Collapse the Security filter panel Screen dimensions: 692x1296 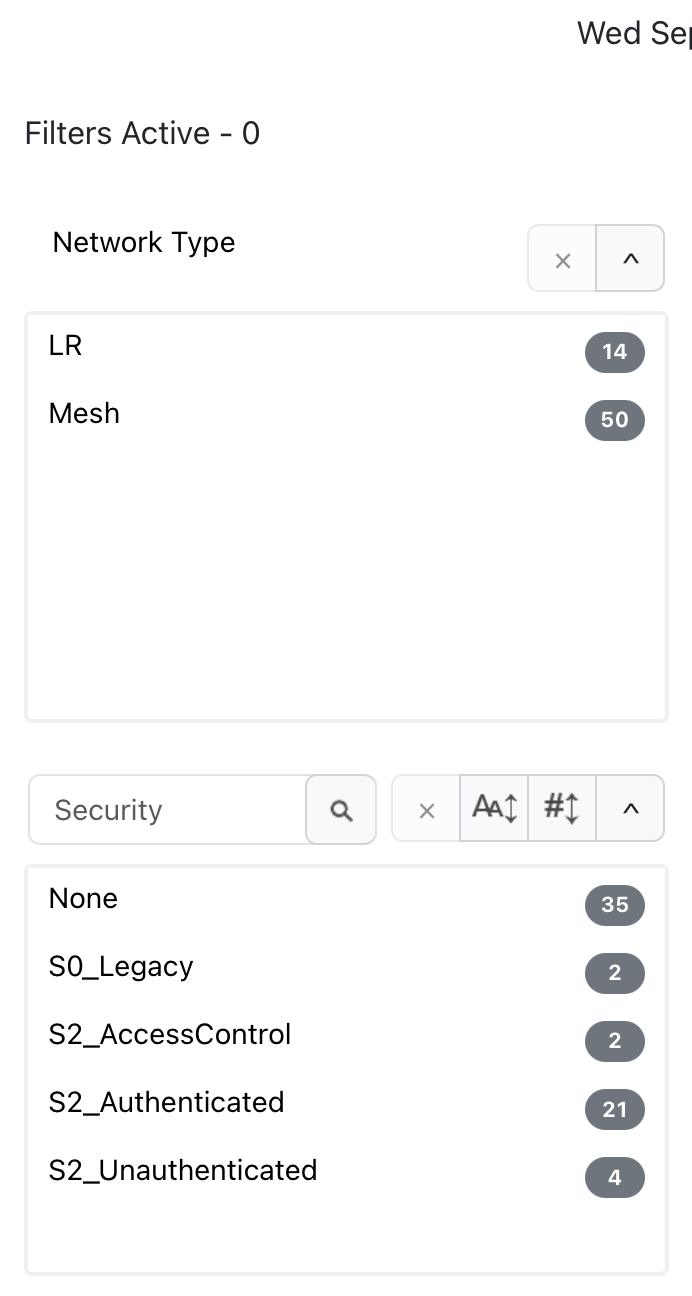pos(630,809)
